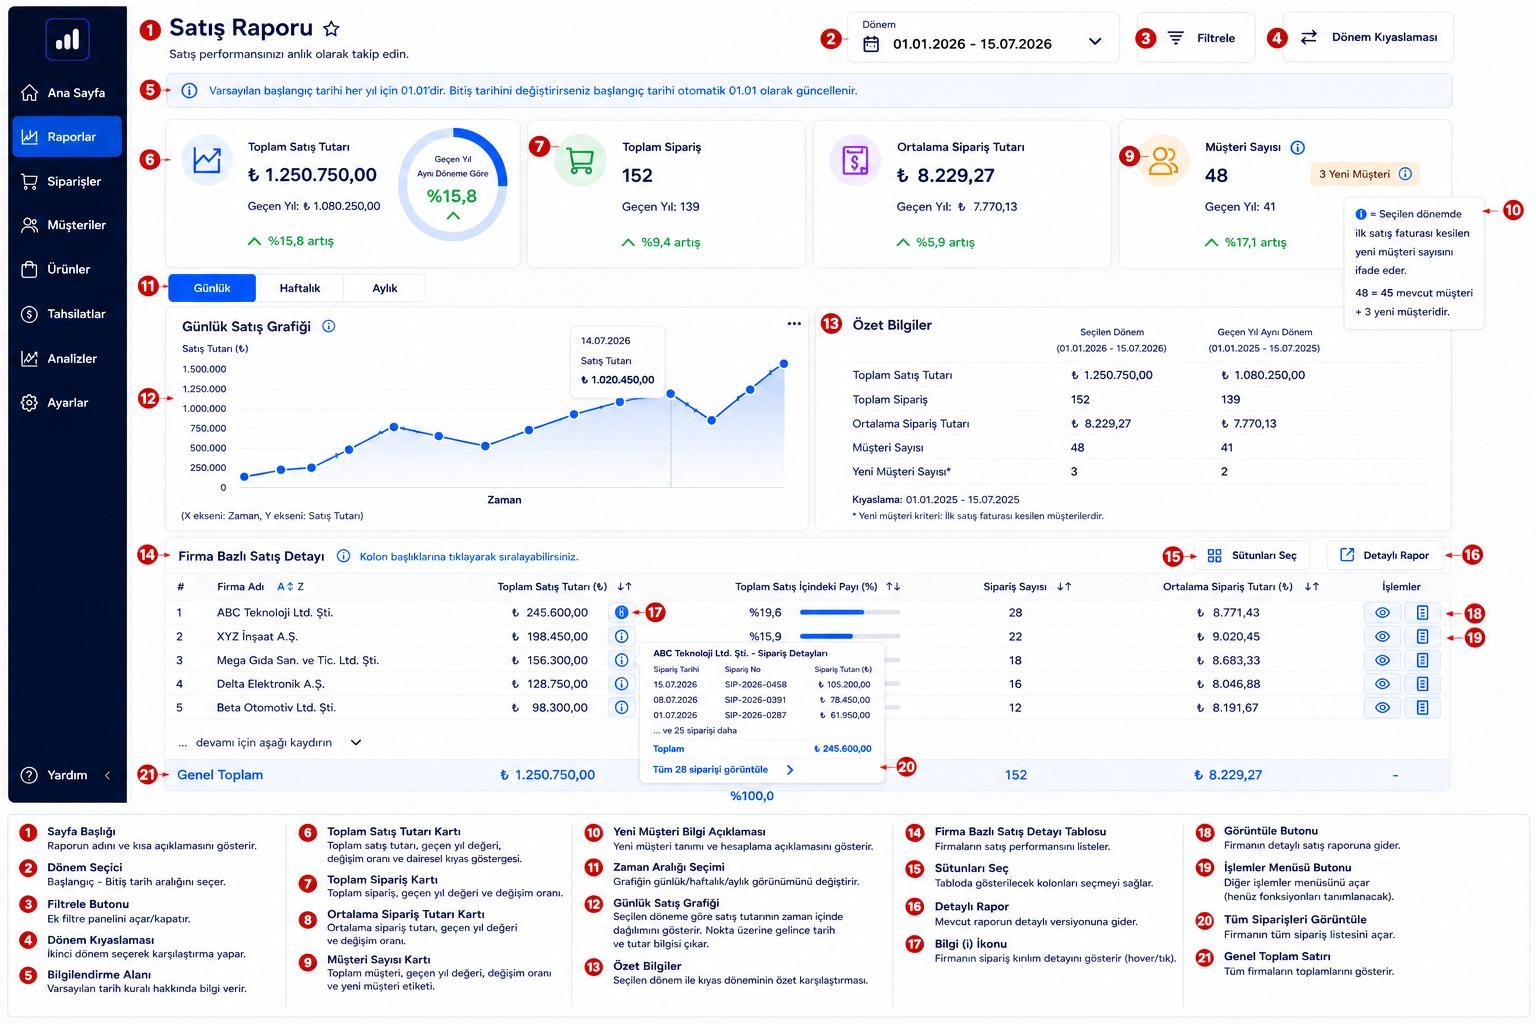Screen dimensions: 1536x1024
Task: Open Tahsilatlar in the sidebar
Action: 67,314
